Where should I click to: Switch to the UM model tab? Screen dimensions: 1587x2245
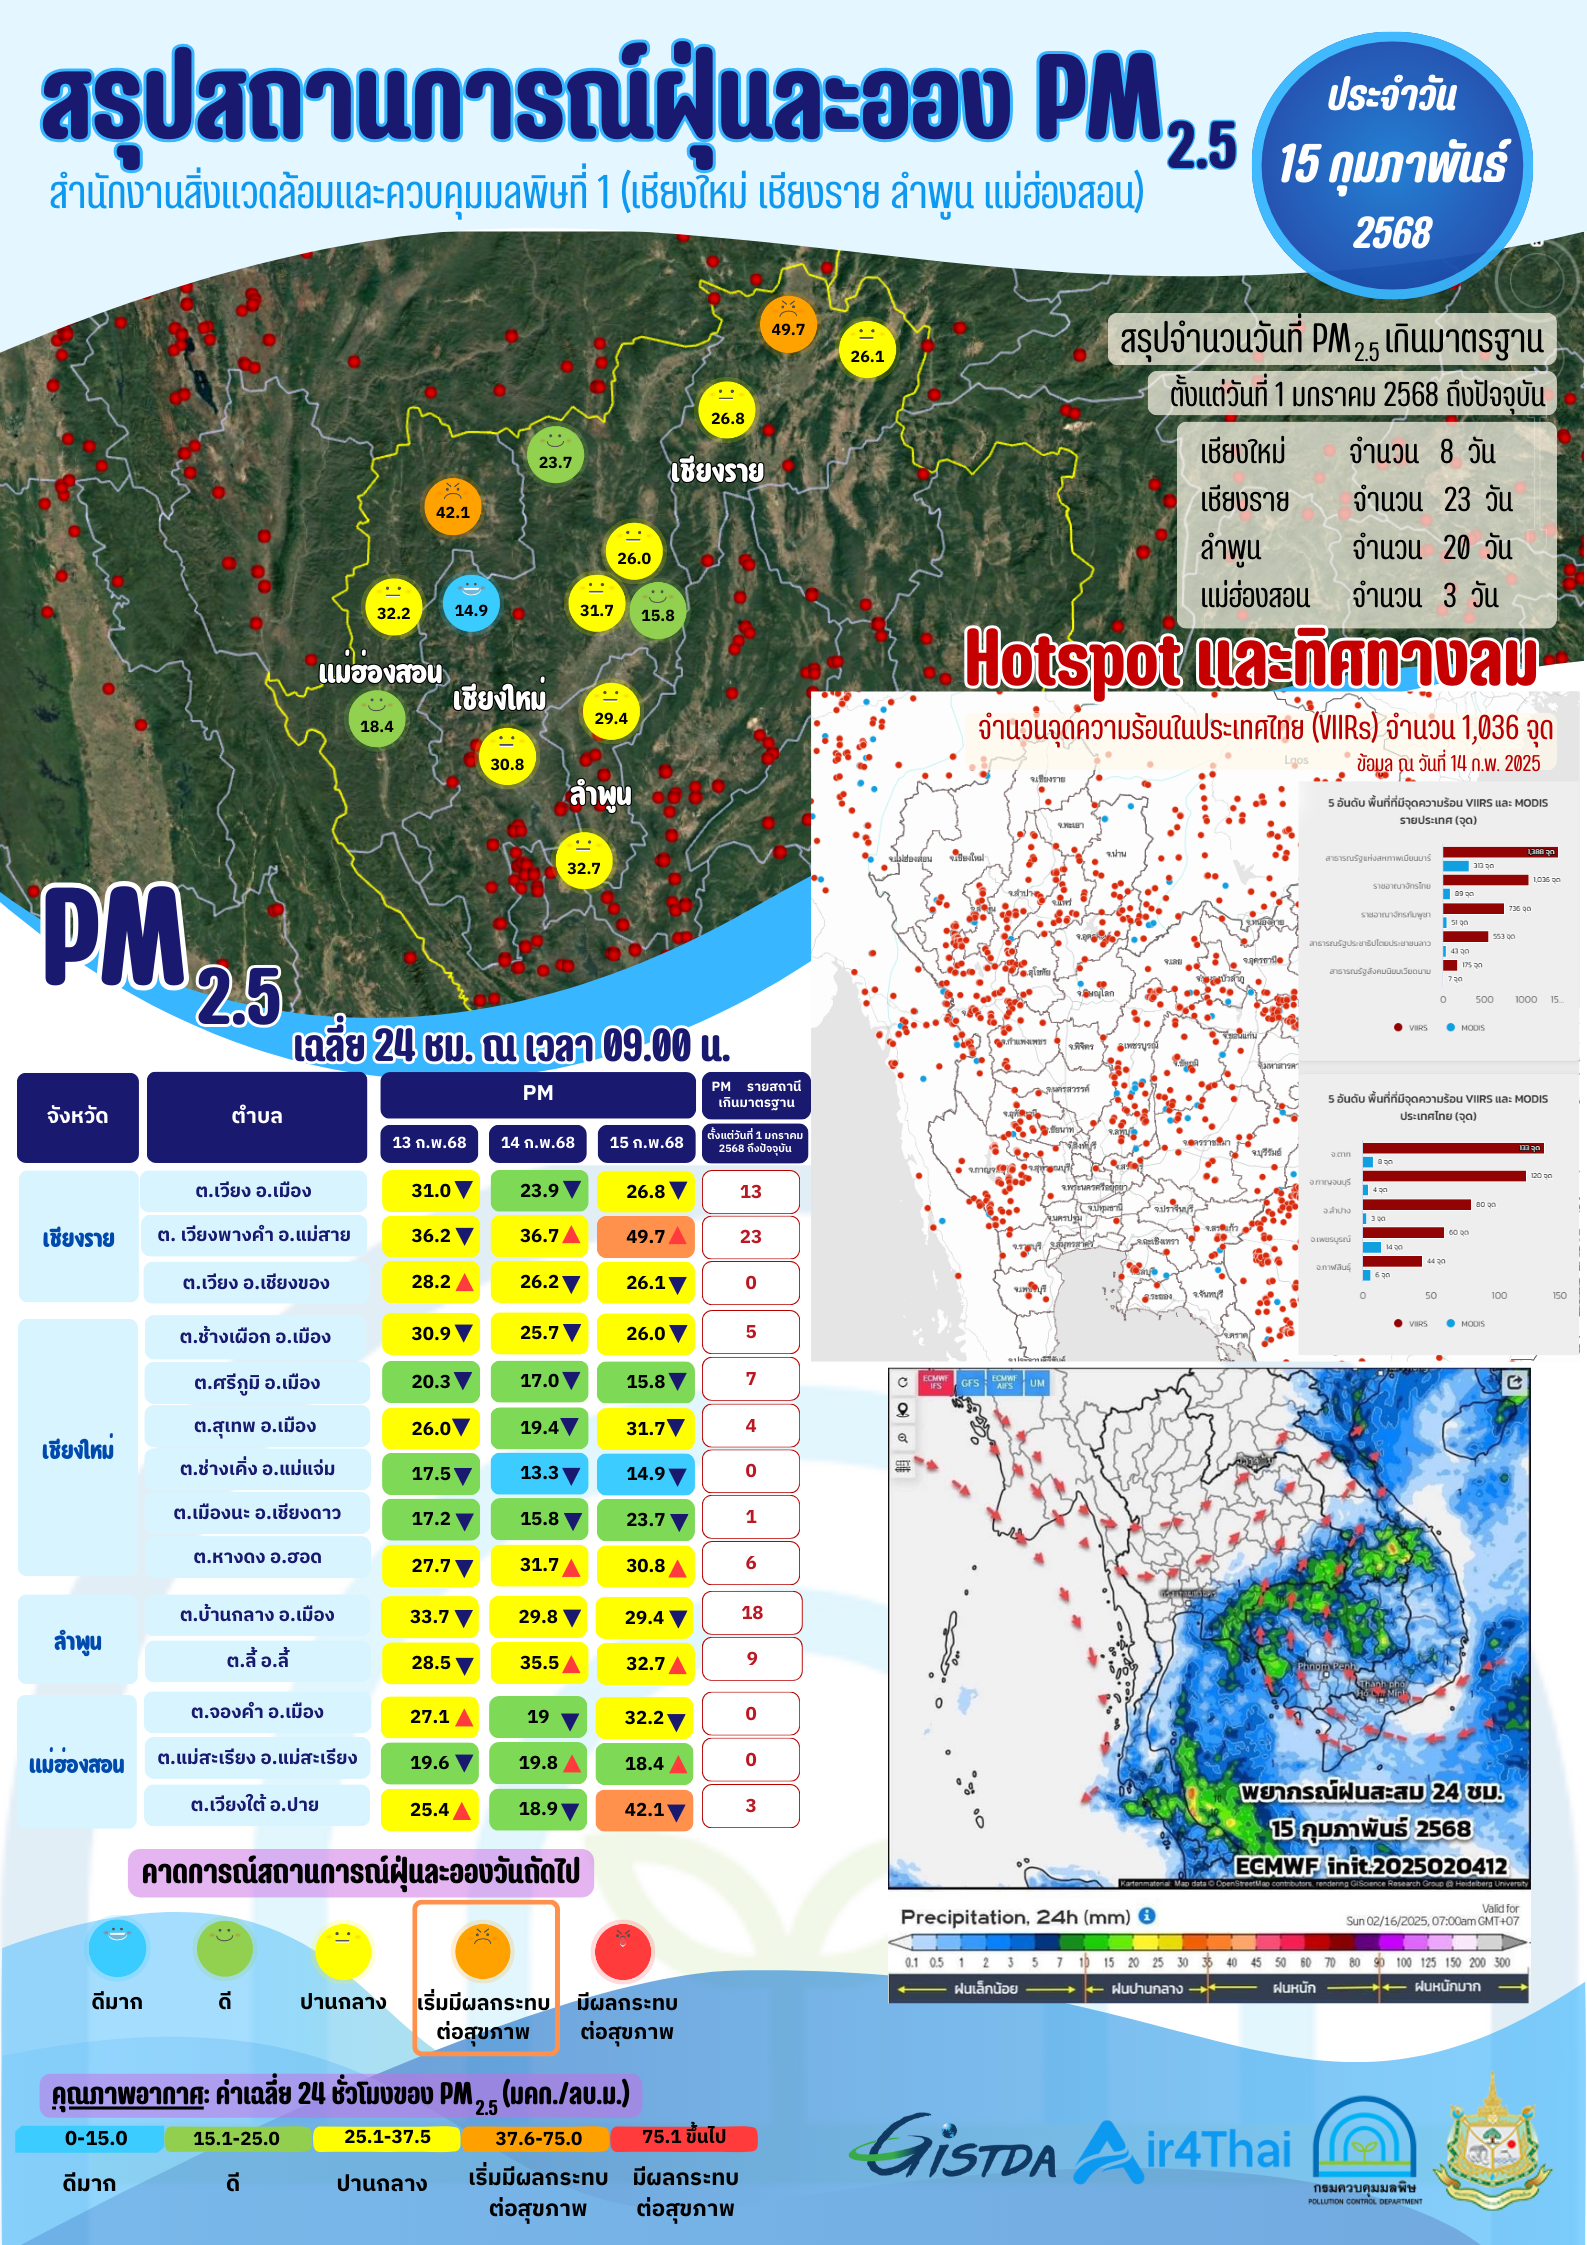1037,1383
